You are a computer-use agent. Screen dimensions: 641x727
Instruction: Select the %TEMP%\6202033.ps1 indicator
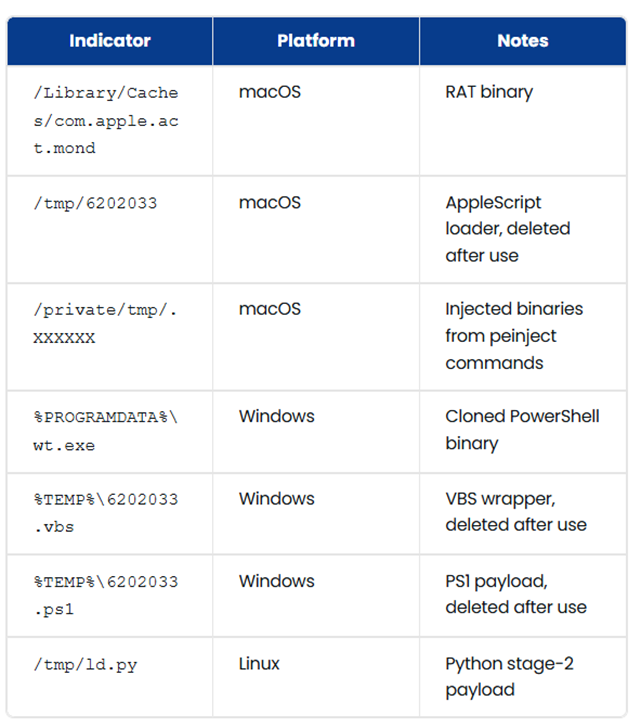[105, 594]
